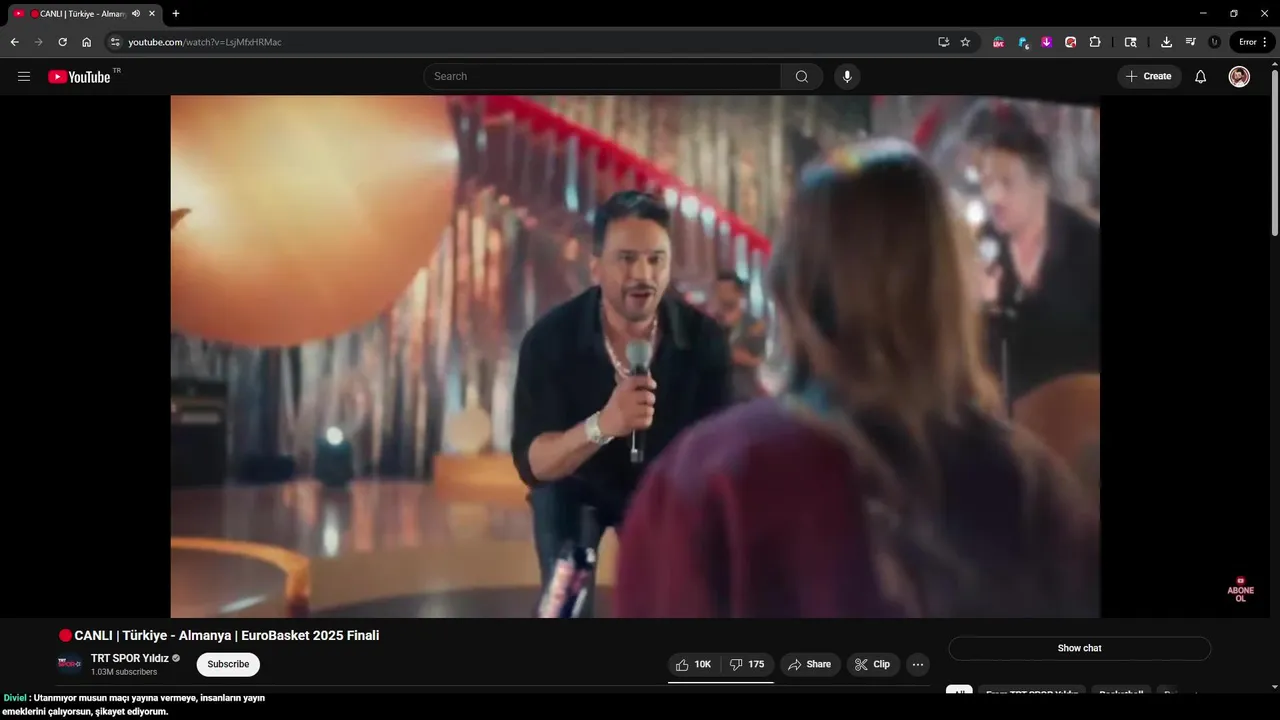Install app icon in address bar

(x=943, y=42)
